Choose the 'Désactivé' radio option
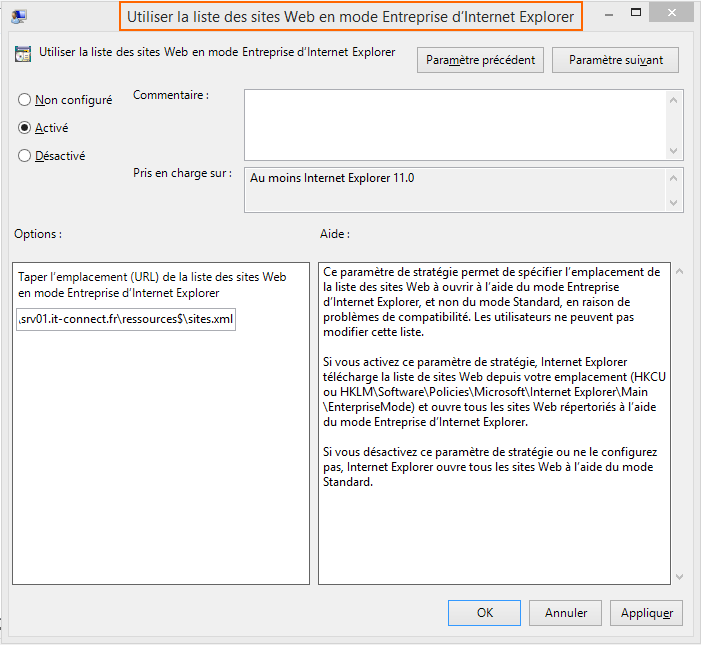This screenshot has width=701, height=645. [25, 156]
